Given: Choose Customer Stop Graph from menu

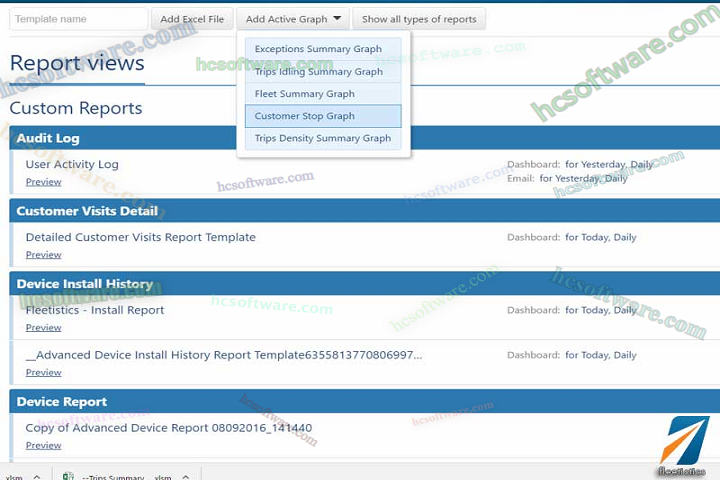Looking at the screenshot, I should 323,116.
